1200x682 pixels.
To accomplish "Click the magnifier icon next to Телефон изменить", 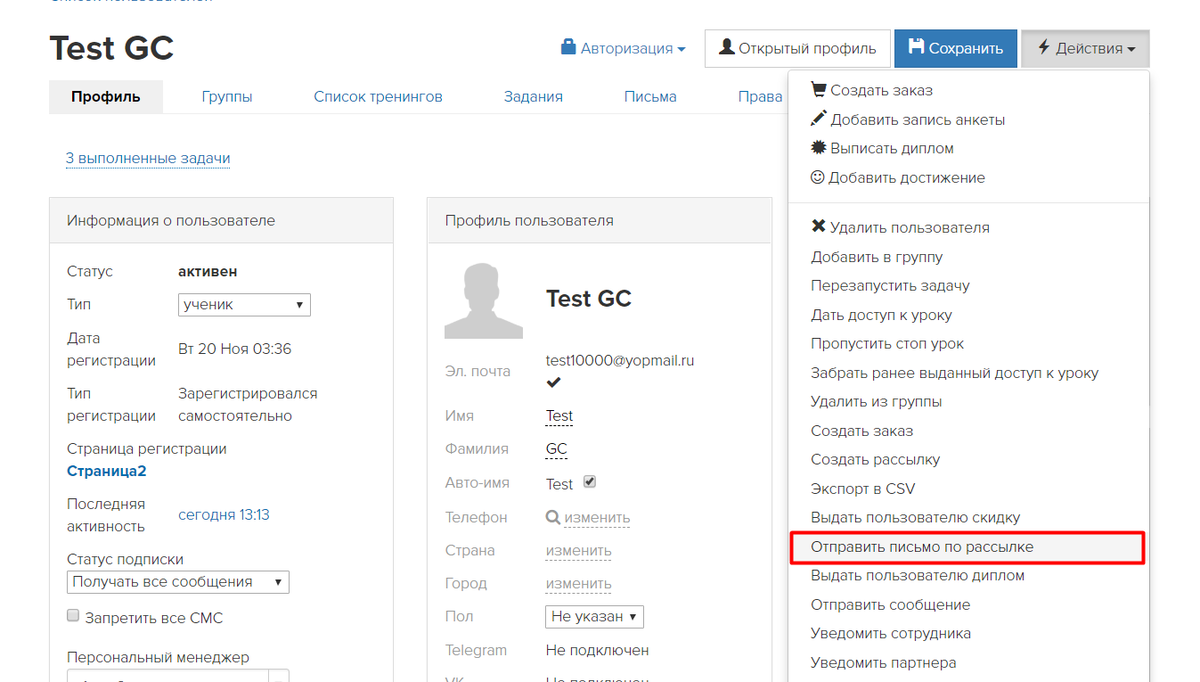I will pos(553,517).
